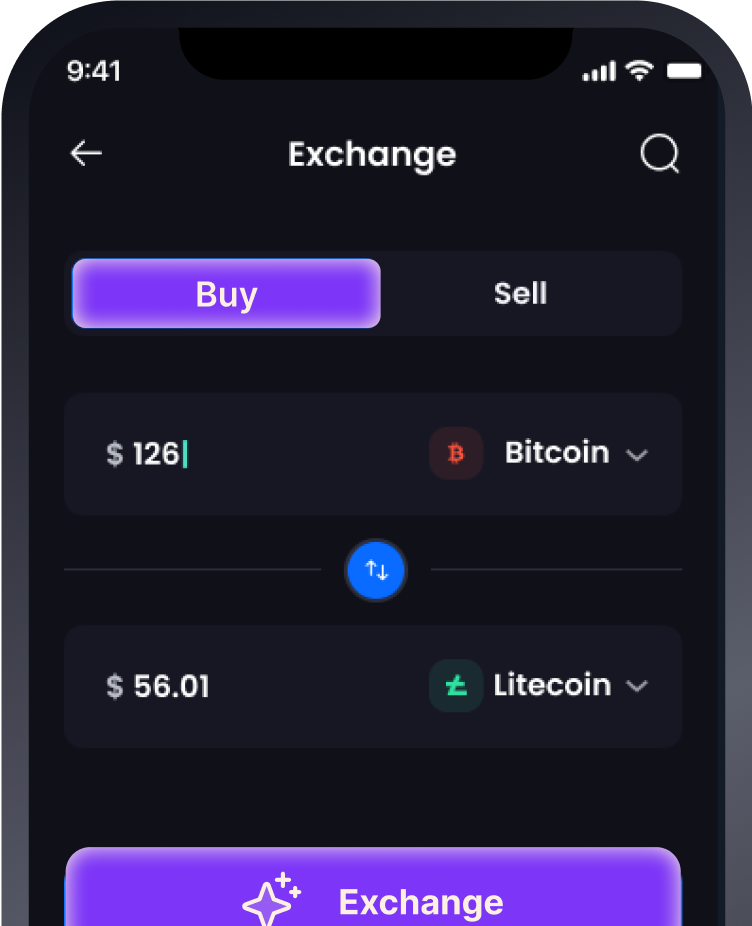Tap the Wi-Fi status icon
Viewport: 752px width, 926px height.
click(638, 71)
